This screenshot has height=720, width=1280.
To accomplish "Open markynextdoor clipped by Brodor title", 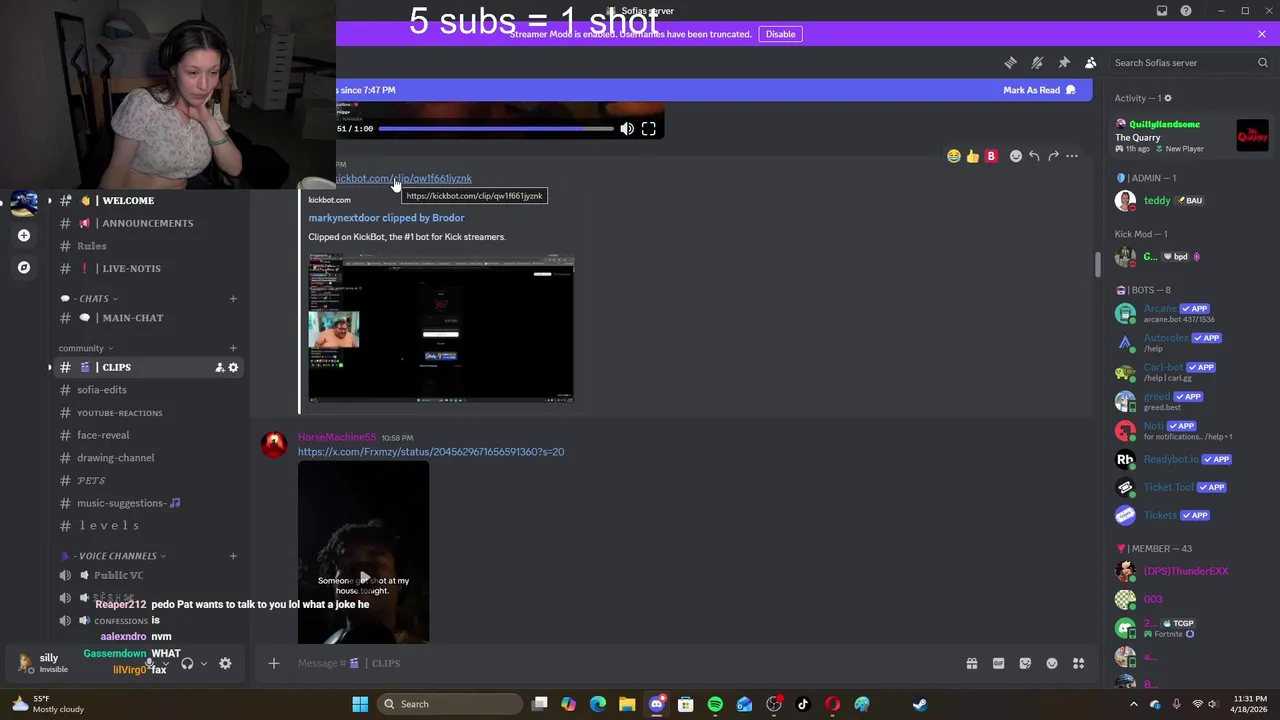I will tap(386, 218).
